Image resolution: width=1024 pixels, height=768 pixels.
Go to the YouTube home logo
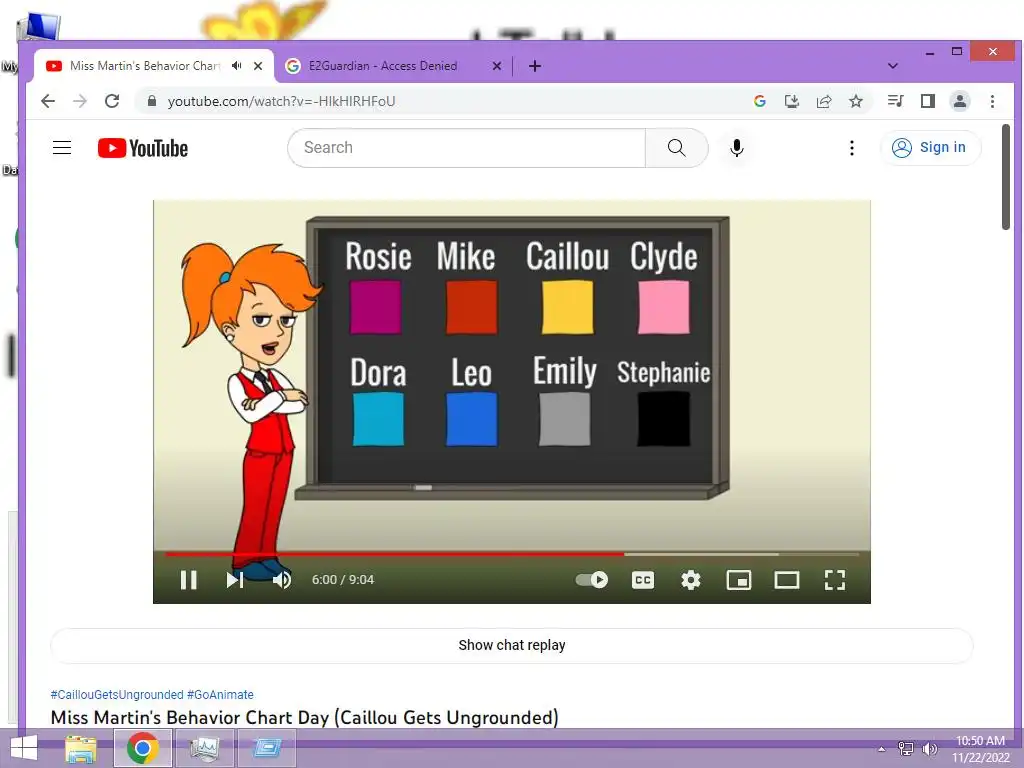click(x=143, y=148)
